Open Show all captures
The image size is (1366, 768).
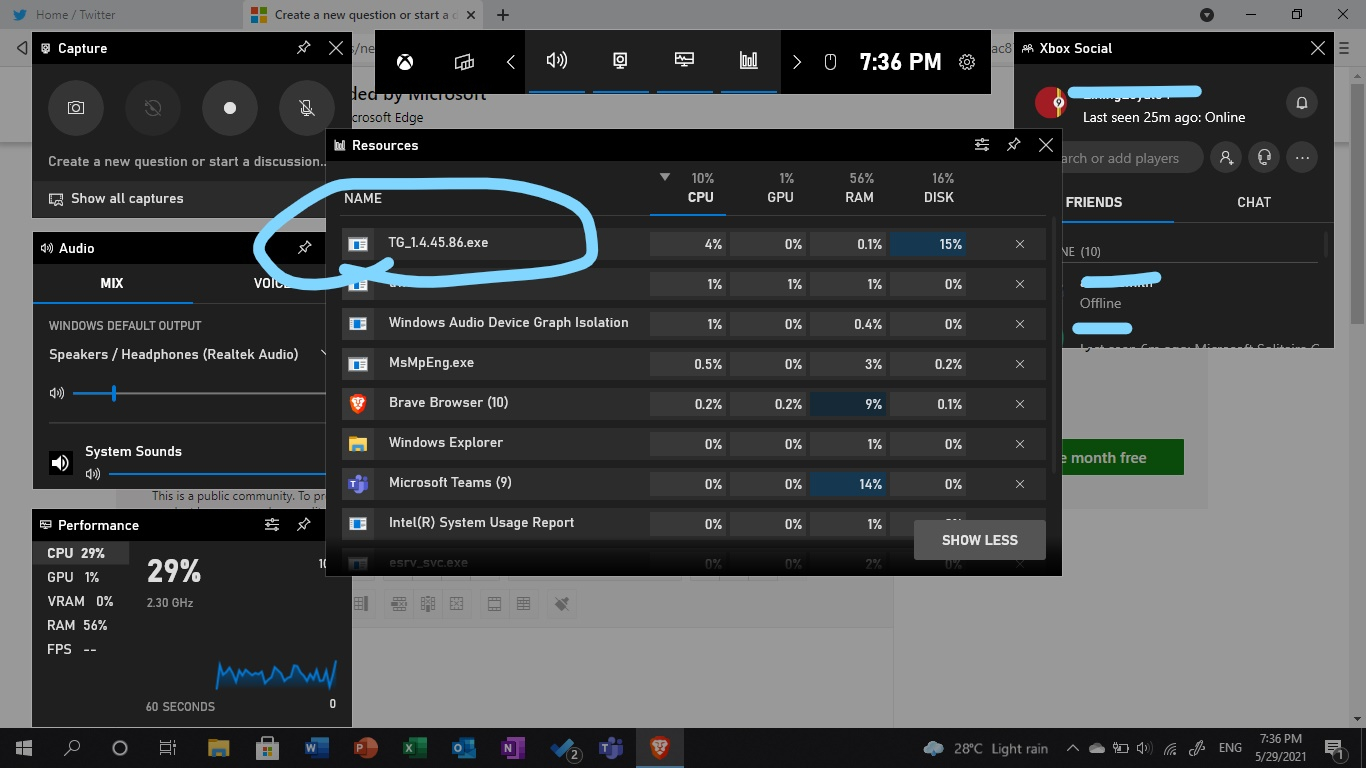click(116, 198)
